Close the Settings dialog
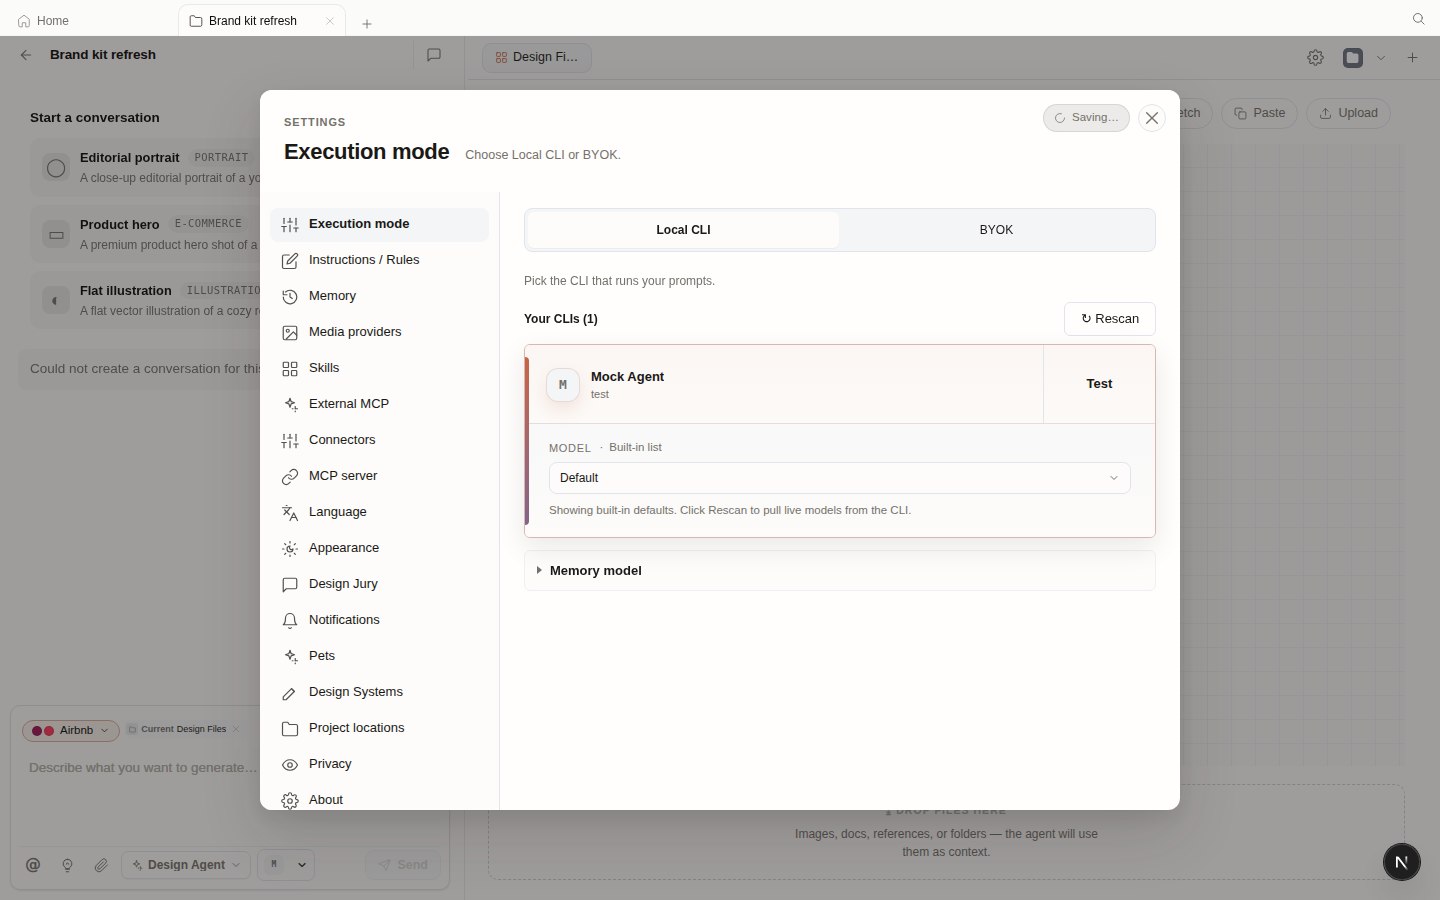The image size is (1440, 900). click(x=1152, y=118)
